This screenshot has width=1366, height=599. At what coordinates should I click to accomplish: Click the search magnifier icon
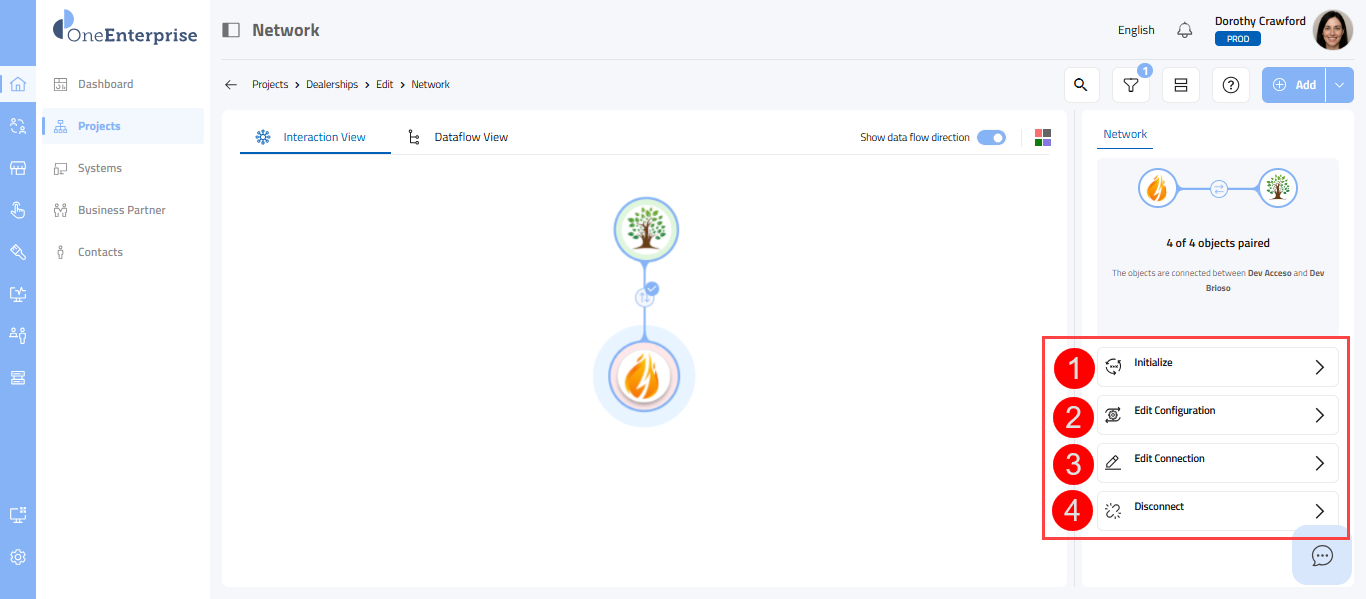1080,85
